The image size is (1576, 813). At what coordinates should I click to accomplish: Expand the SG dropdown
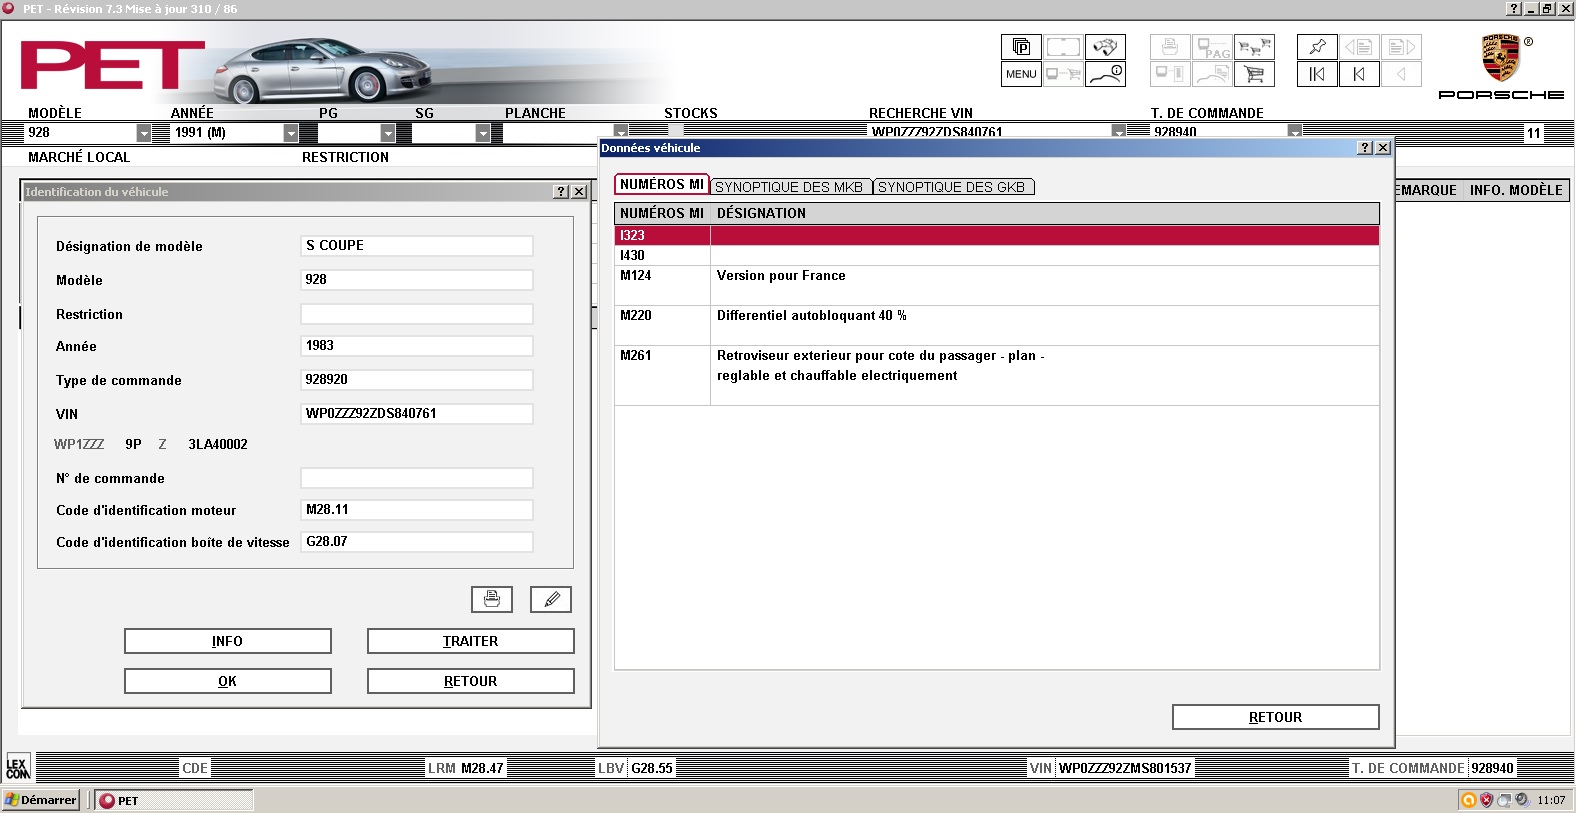[x=483, y=133]
